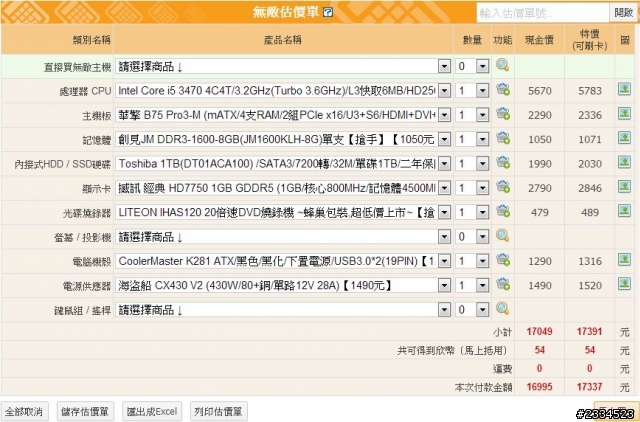
Task: Open the 電腦機殼 dropdown showing CoolerMaster K281
Action: 283,261
